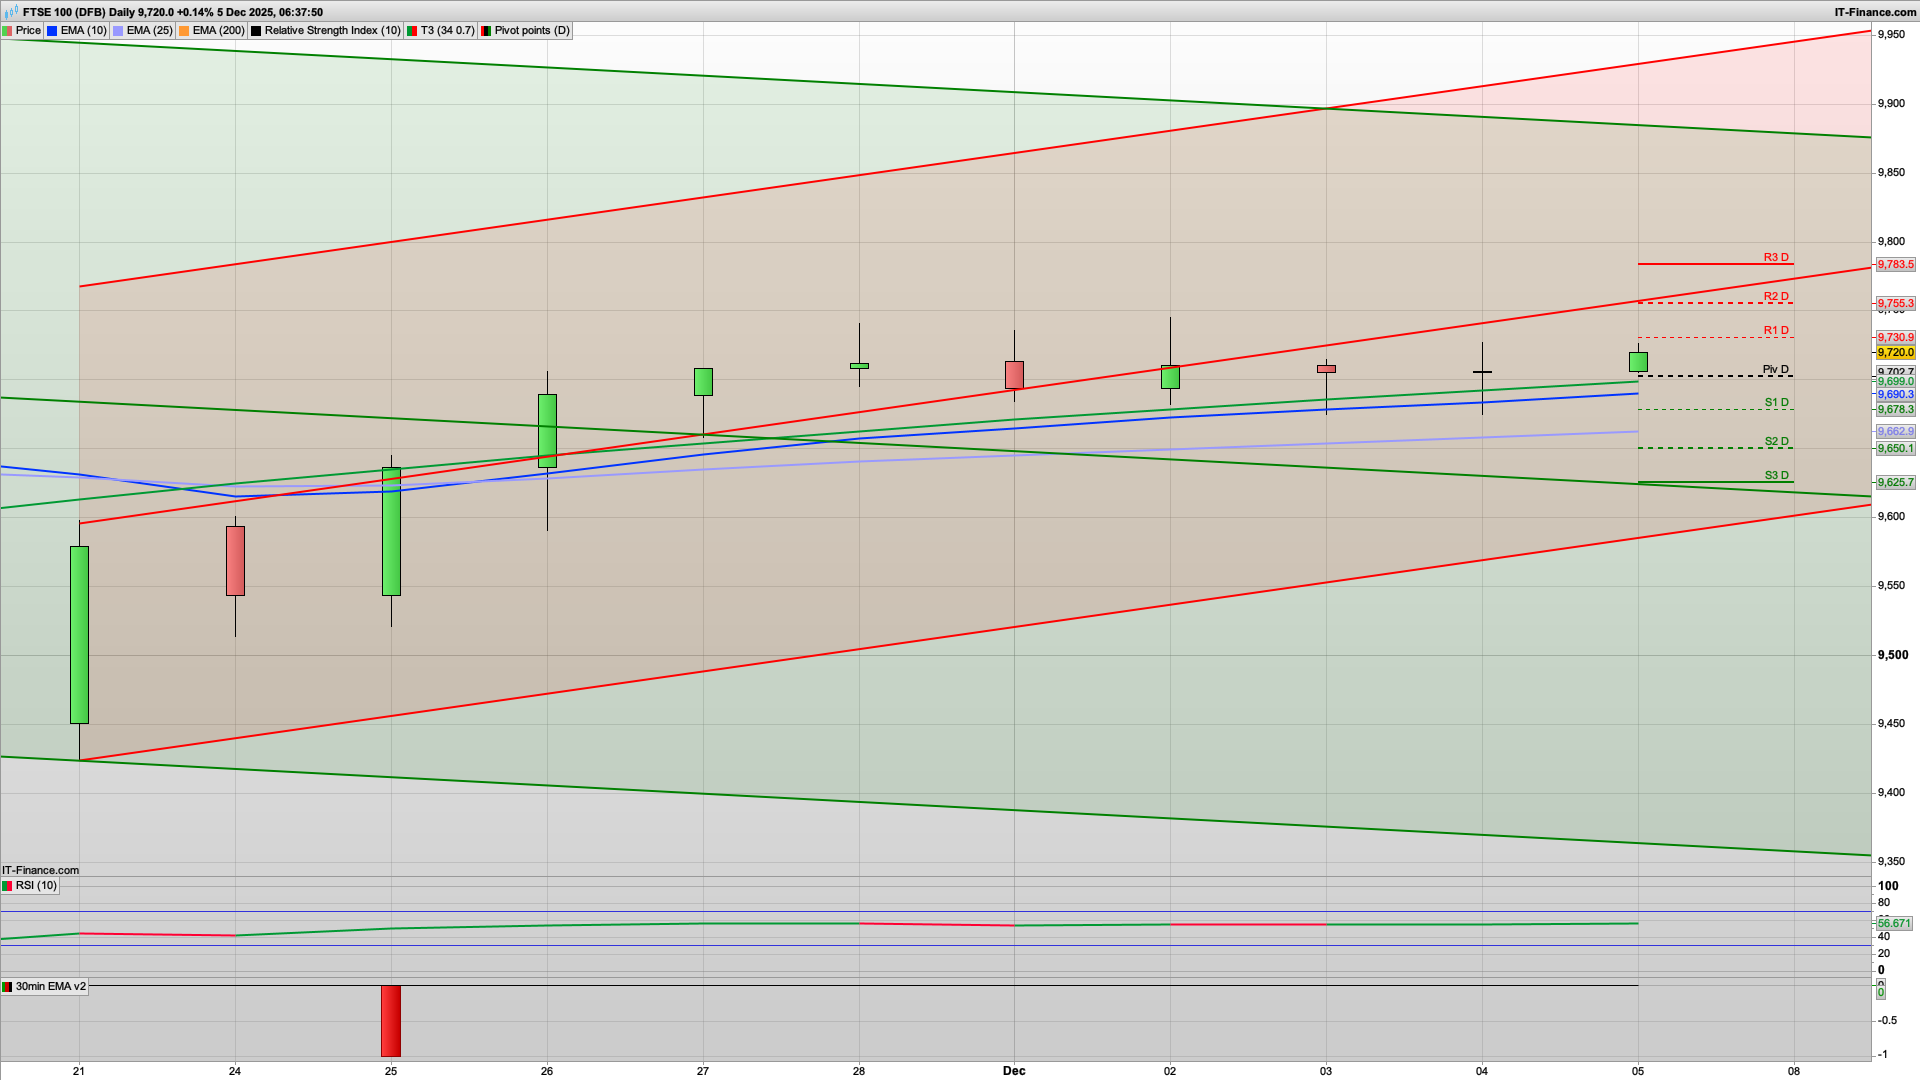Image resolution: width=1920 pixels, height=1080 pixels.
Task: Select the Dec label on the date axis
Action: [1014, 1070]
